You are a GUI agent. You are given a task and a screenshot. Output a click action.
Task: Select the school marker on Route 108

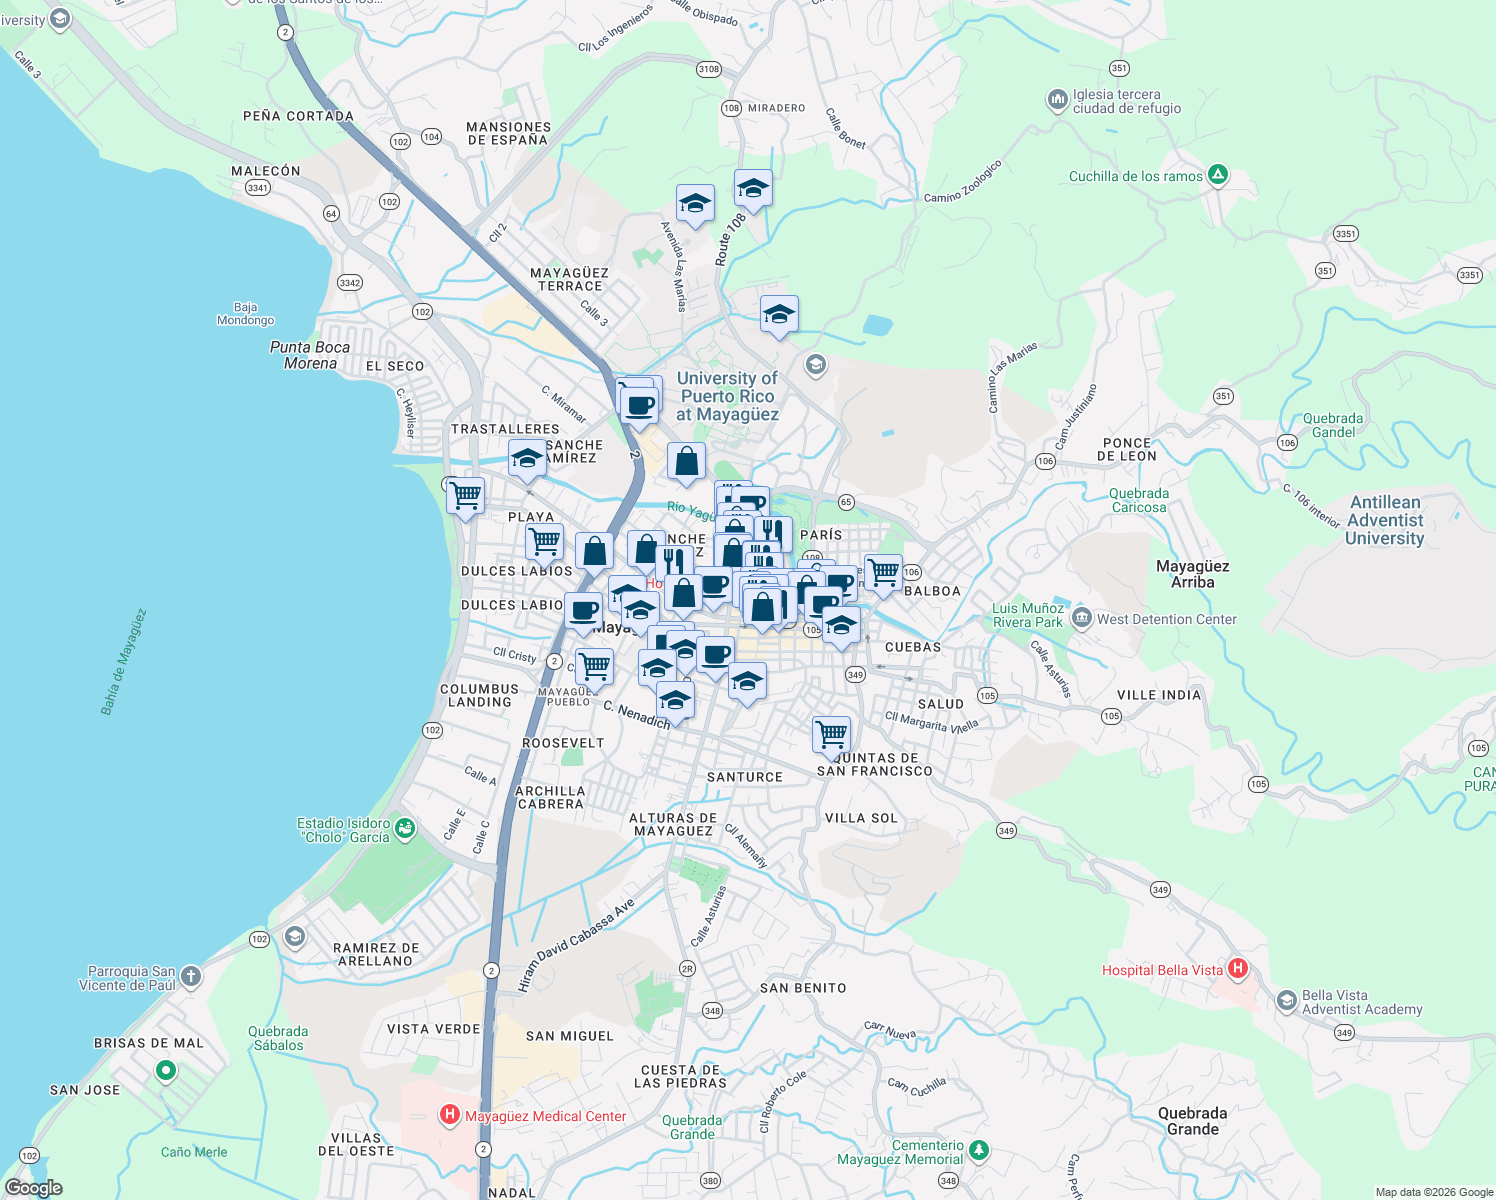753,190
